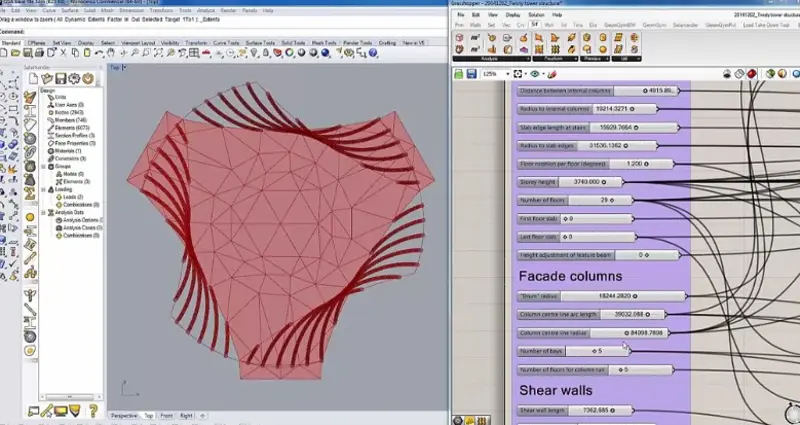Click the green eye preview icon in Grasshopper
Image resolution: width=800 pixels, height=425 pixels.
point(536,74)
